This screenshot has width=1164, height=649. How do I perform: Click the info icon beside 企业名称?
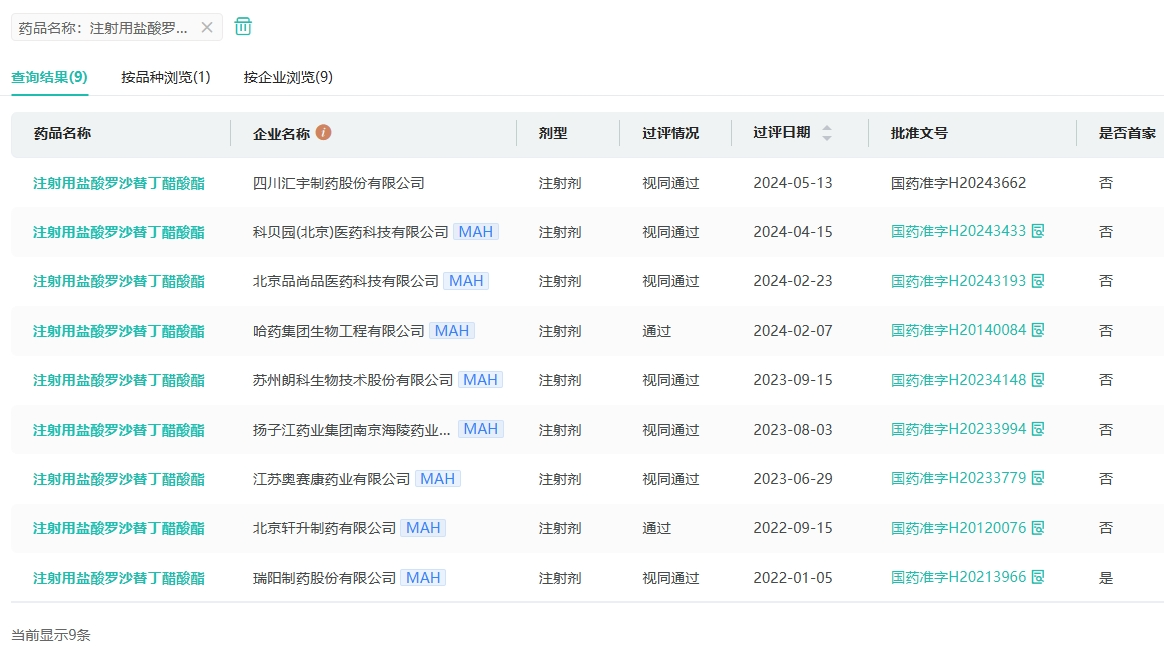tap(323, 132)
